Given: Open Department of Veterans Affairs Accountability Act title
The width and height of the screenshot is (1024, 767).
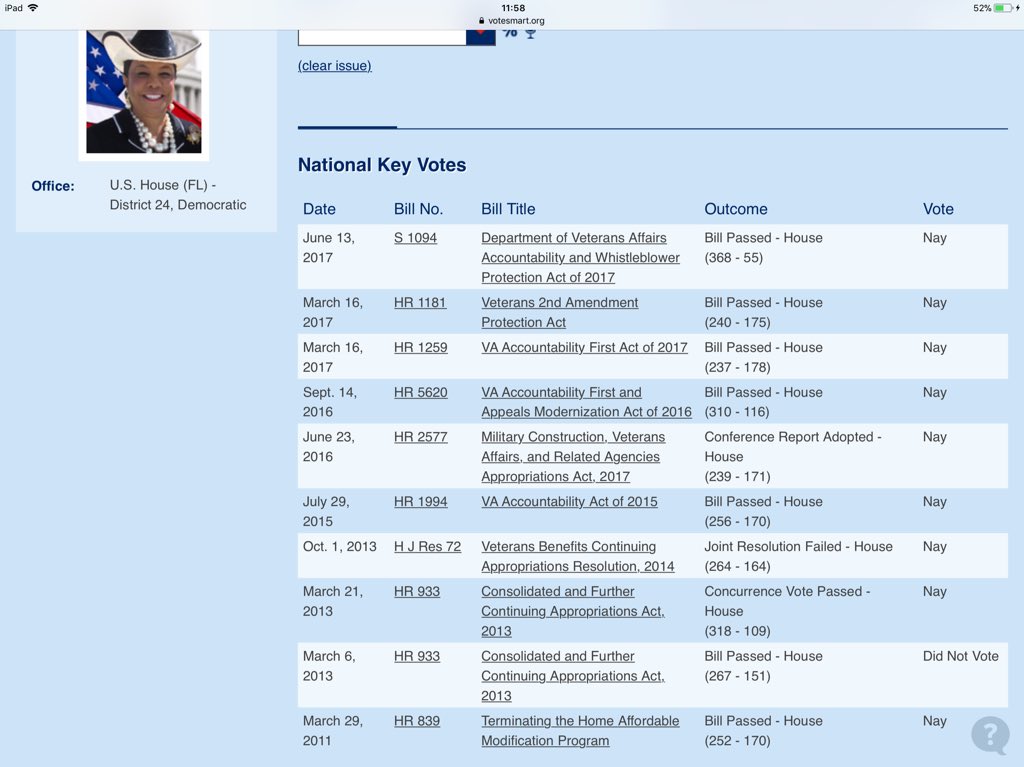Looking at the screenshot, I should click(581, 257).
